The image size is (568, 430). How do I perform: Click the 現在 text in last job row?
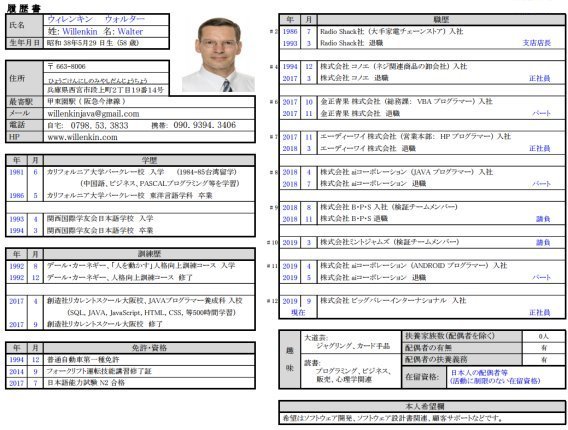pos(298,312)
